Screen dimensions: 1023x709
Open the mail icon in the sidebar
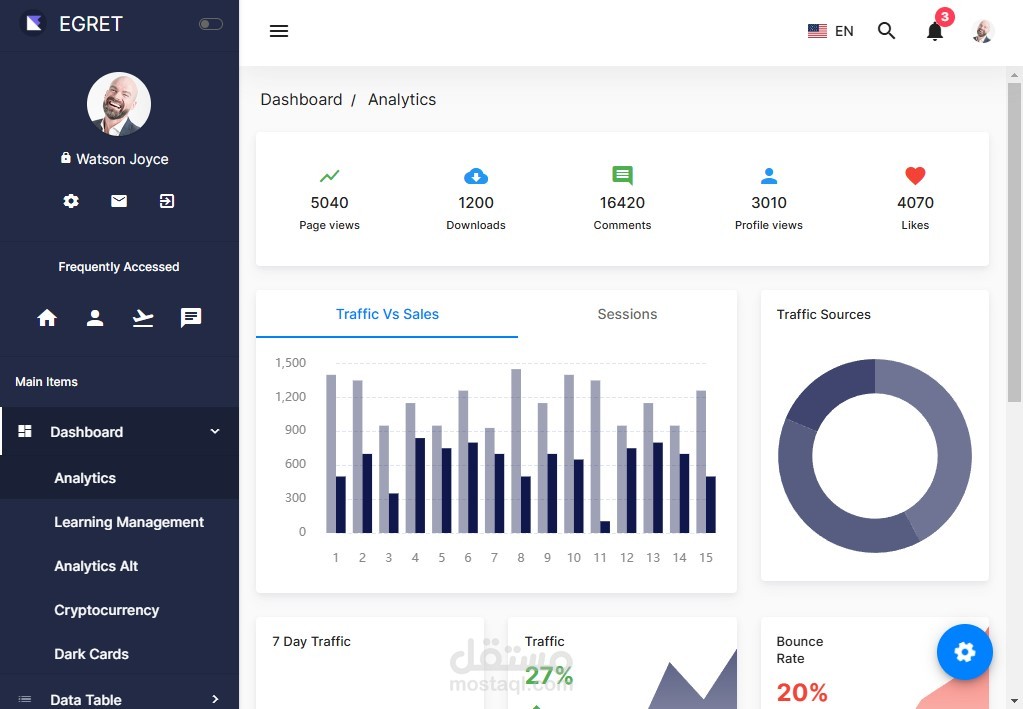[118, 201]
